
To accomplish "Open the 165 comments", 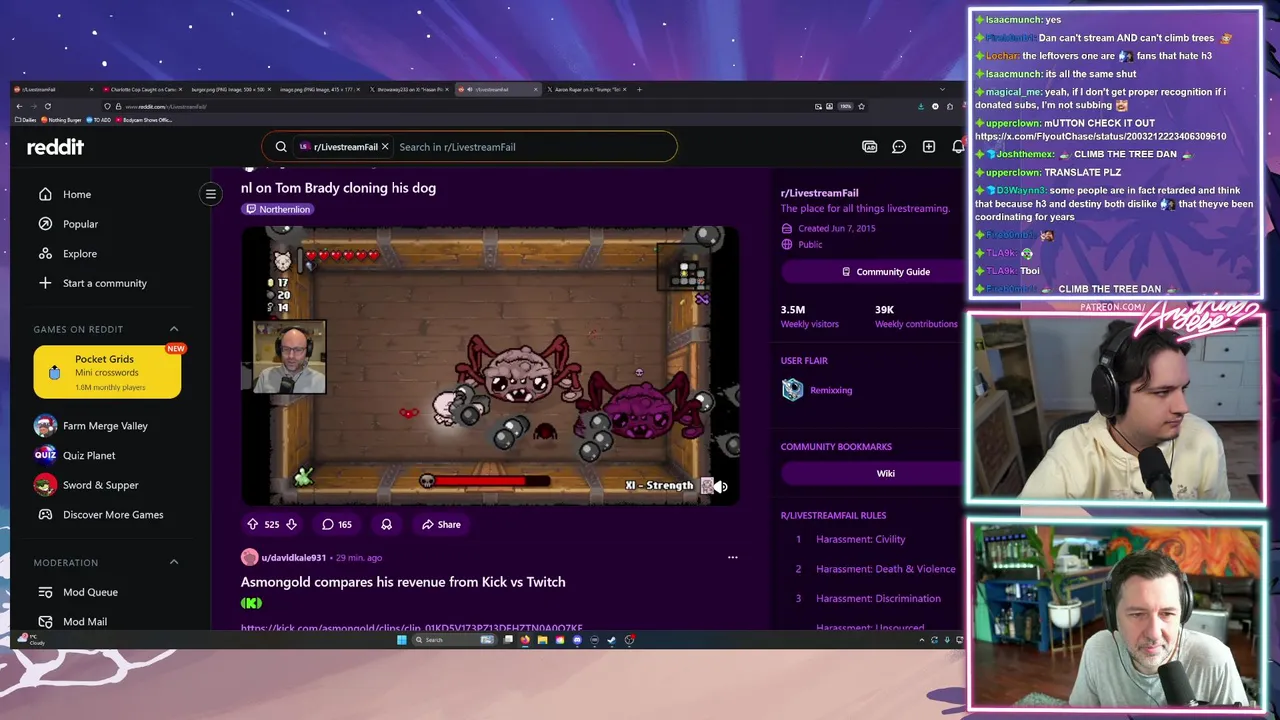I will click(x=336, y=524).
